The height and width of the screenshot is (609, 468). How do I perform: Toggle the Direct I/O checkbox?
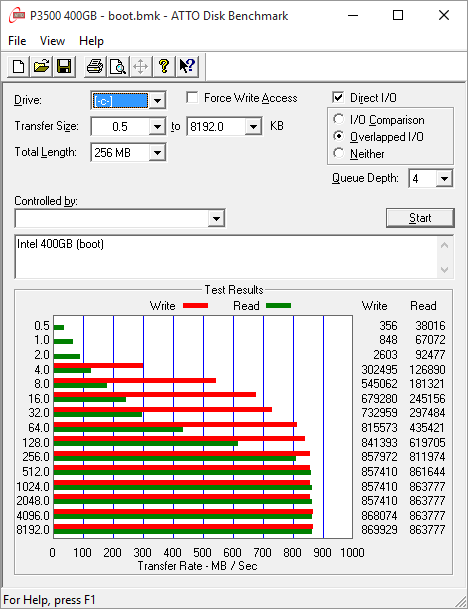click(x=338, y=97)
